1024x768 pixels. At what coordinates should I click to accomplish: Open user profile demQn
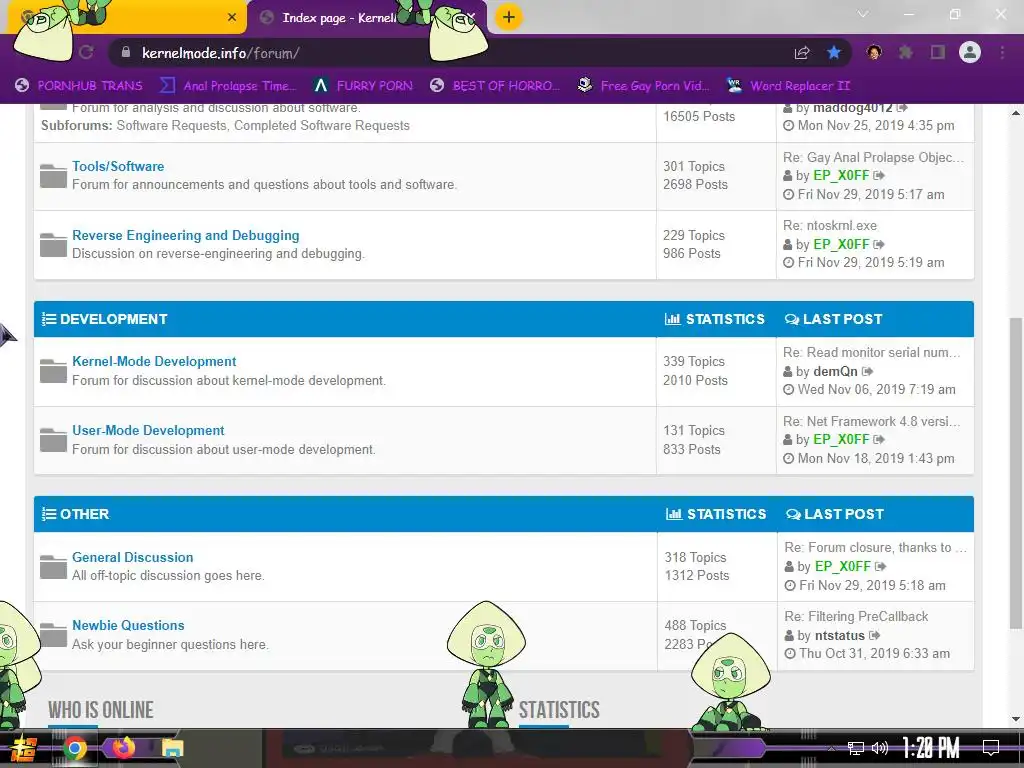(x=835, y=372)
